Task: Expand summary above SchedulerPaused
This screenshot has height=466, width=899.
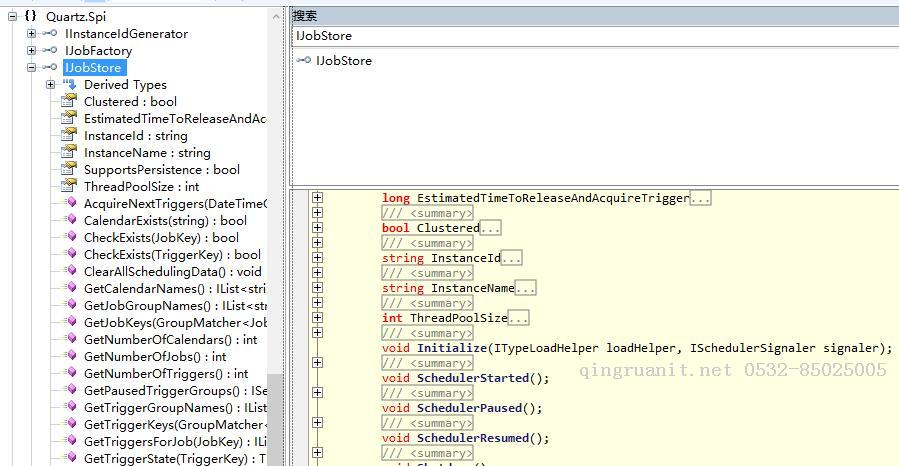Action: 317,393
